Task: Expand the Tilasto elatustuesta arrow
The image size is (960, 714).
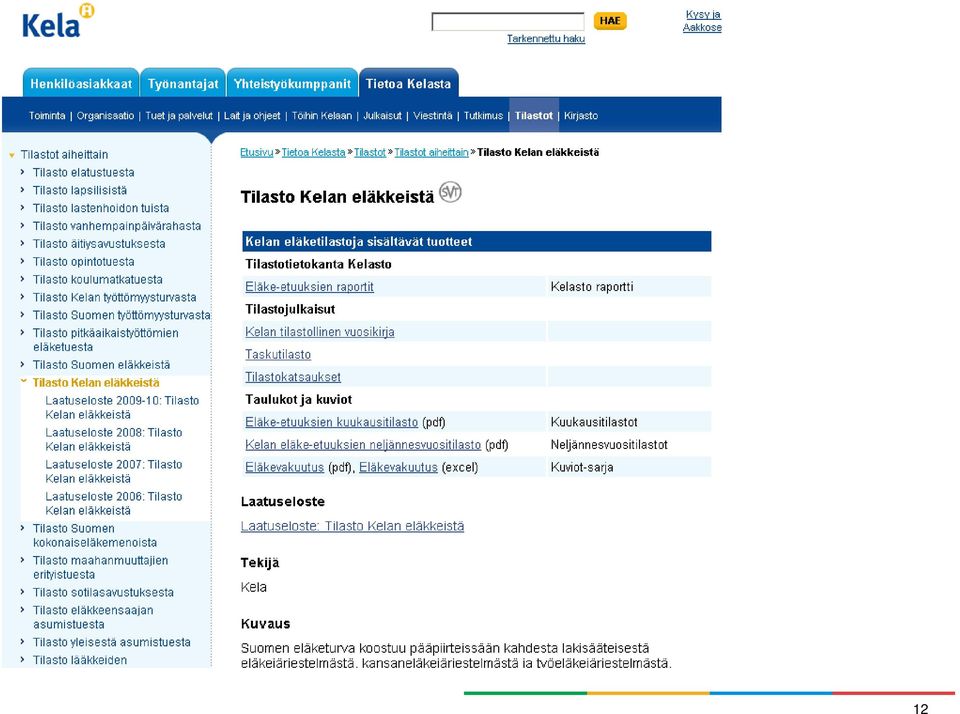Action: tap(23, 172)
